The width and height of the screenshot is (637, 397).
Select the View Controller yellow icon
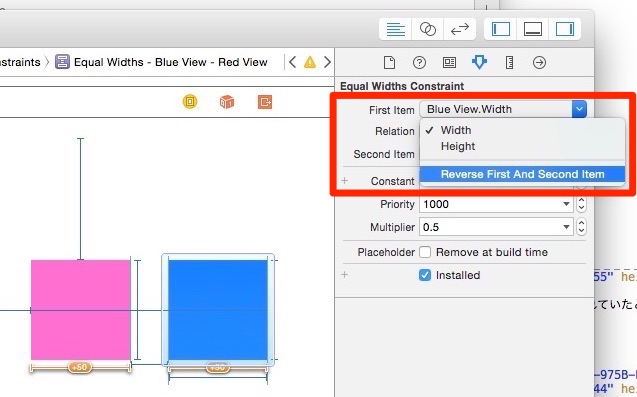point(190,101)
